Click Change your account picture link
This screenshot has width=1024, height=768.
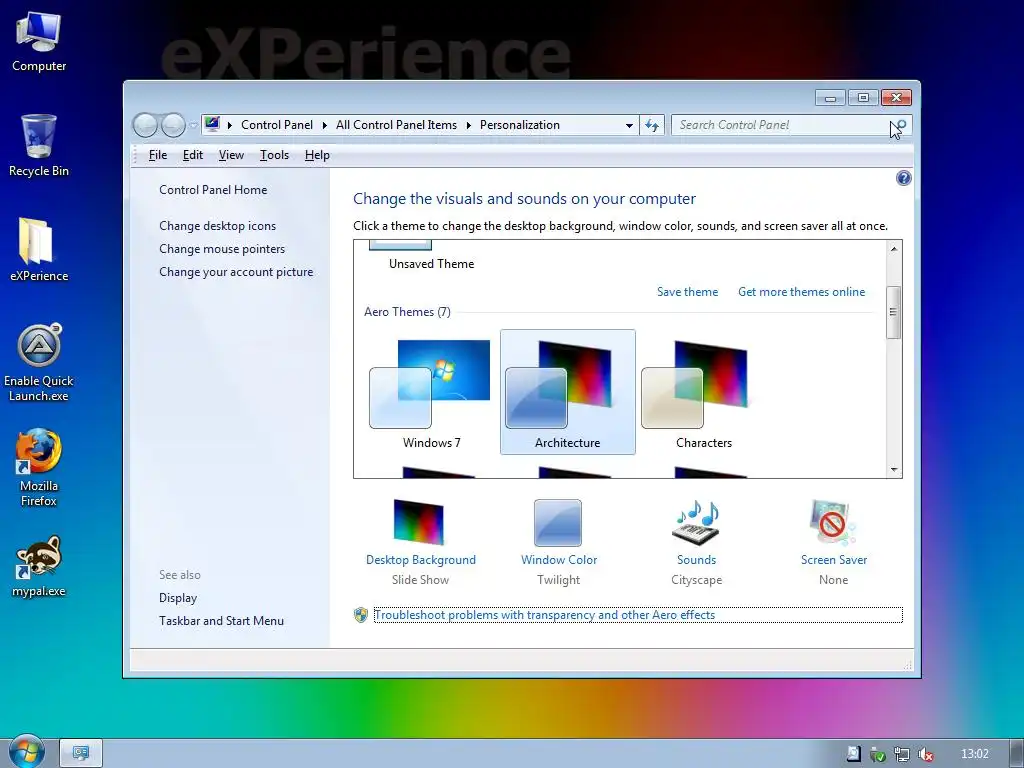coord(236,272)
